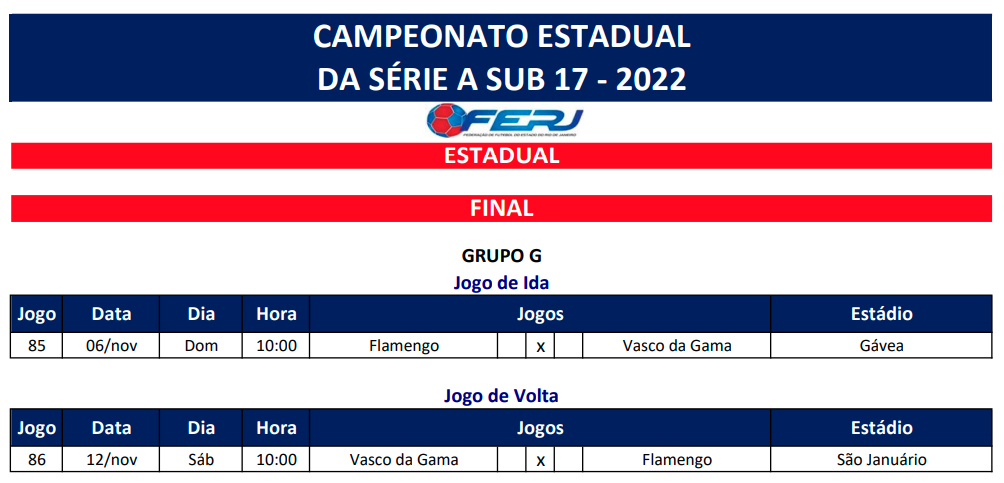Select the red ESTADUAL bar
Screen dimensions: 1004x483
pos(502,156)
